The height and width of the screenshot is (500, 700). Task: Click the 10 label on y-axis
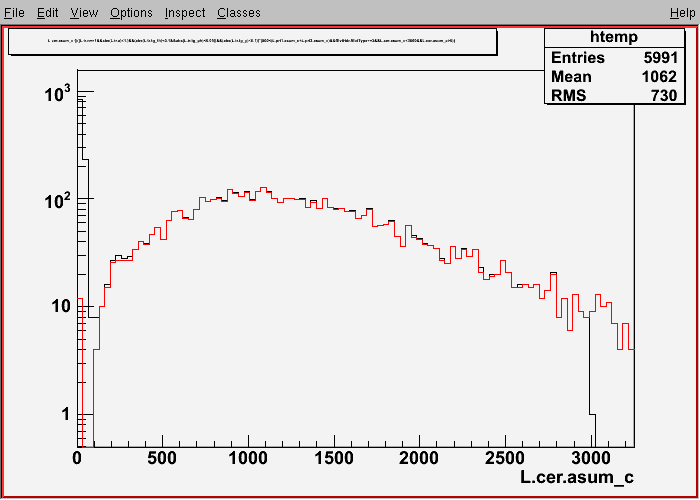[x=59, y=307]
